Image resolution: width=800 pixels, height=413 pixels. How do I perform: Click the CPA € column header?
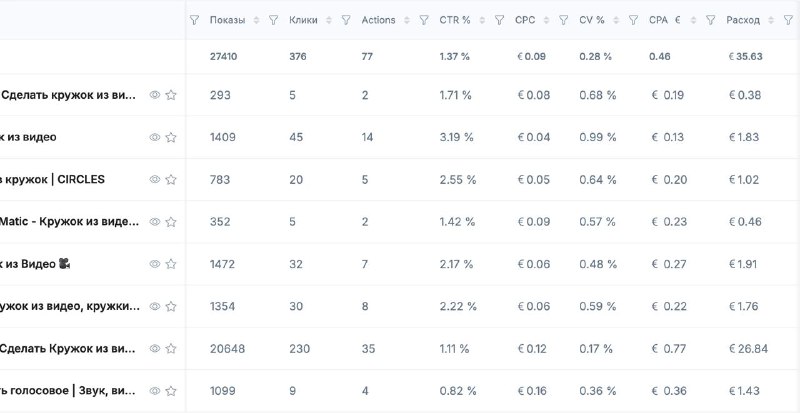click(x=665, y=20)
